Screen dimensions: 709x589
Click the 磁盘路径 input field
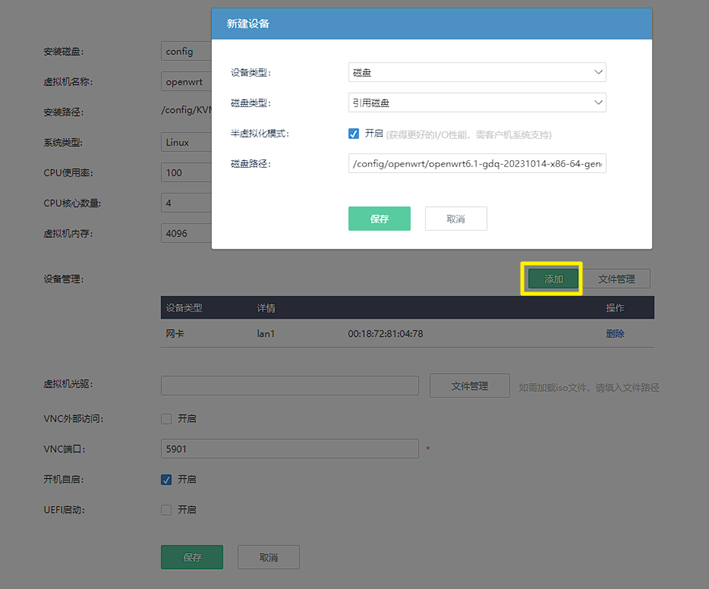(x=477, y=163)
